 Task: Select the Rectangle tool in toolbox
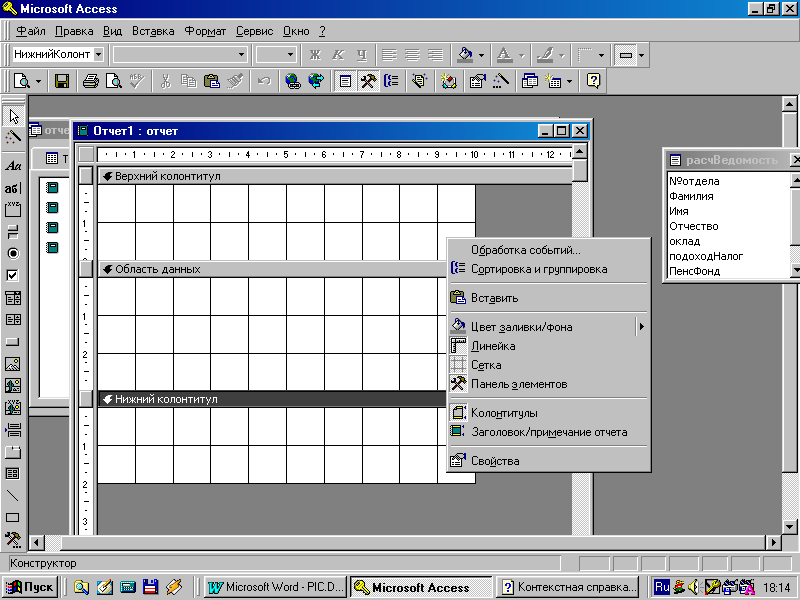[13, 517]
